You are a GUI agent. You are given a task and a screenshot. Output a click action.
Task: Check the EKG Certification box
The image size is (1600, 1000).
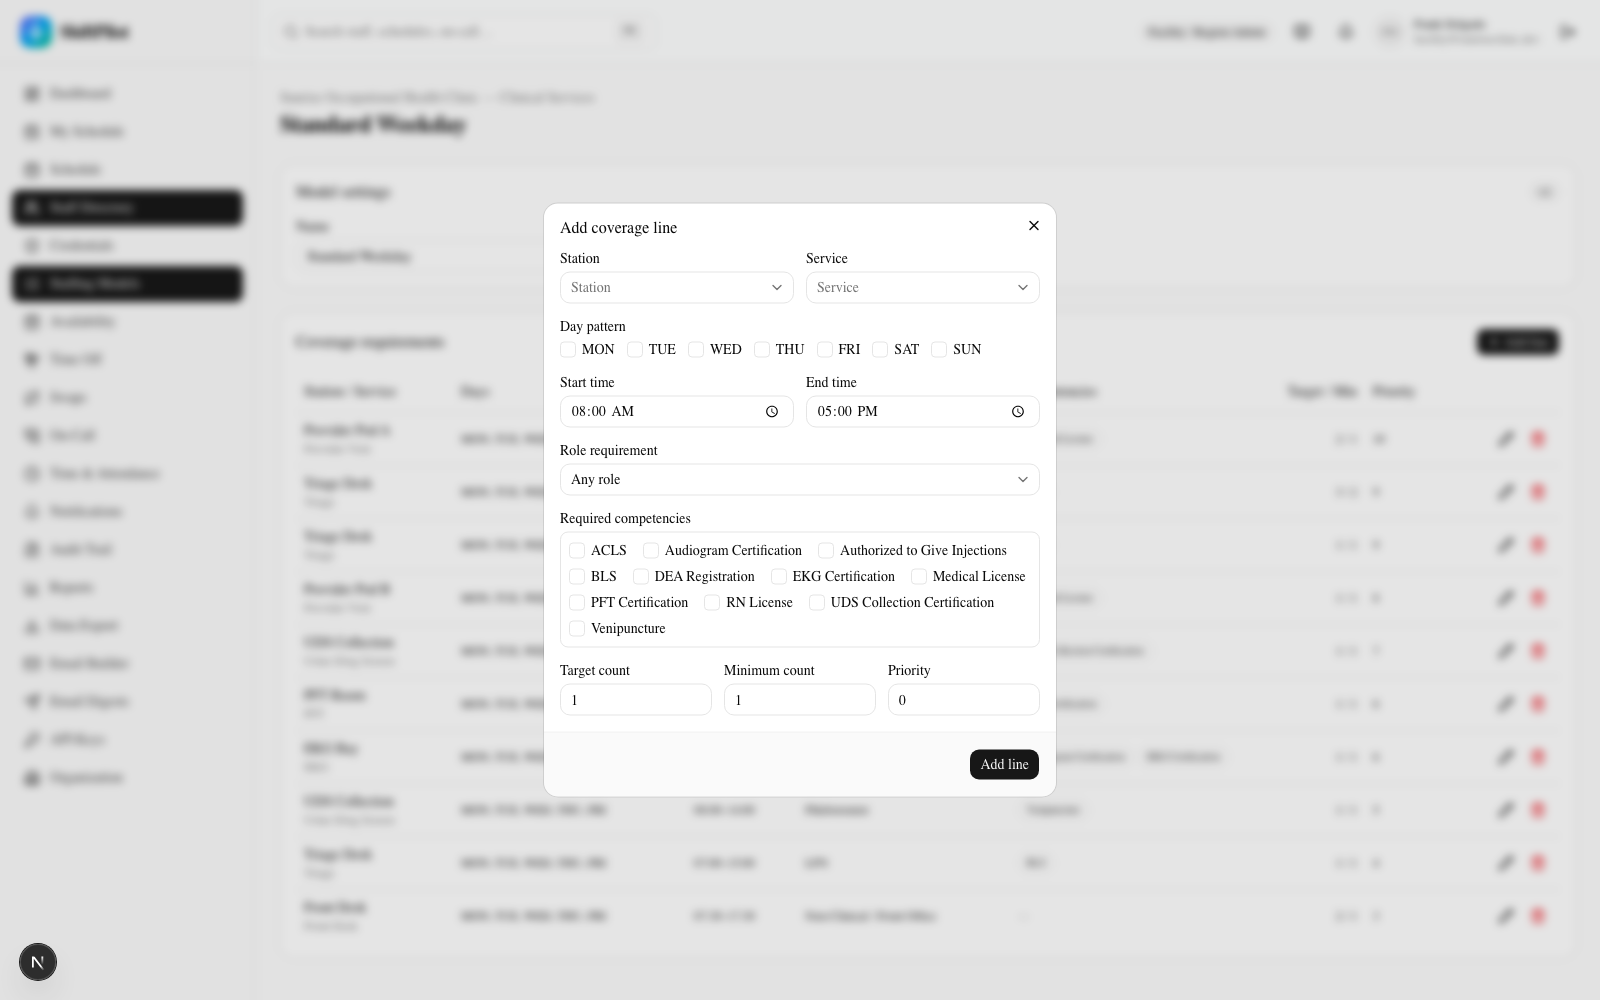[x=779, y=577]
